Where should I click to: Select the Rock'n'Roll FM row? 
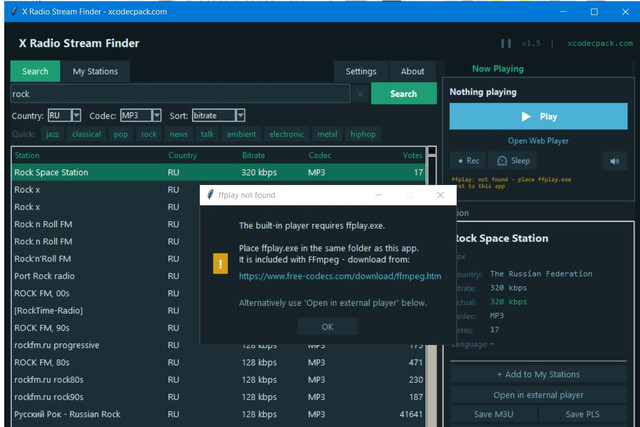[x=106, y=259]
